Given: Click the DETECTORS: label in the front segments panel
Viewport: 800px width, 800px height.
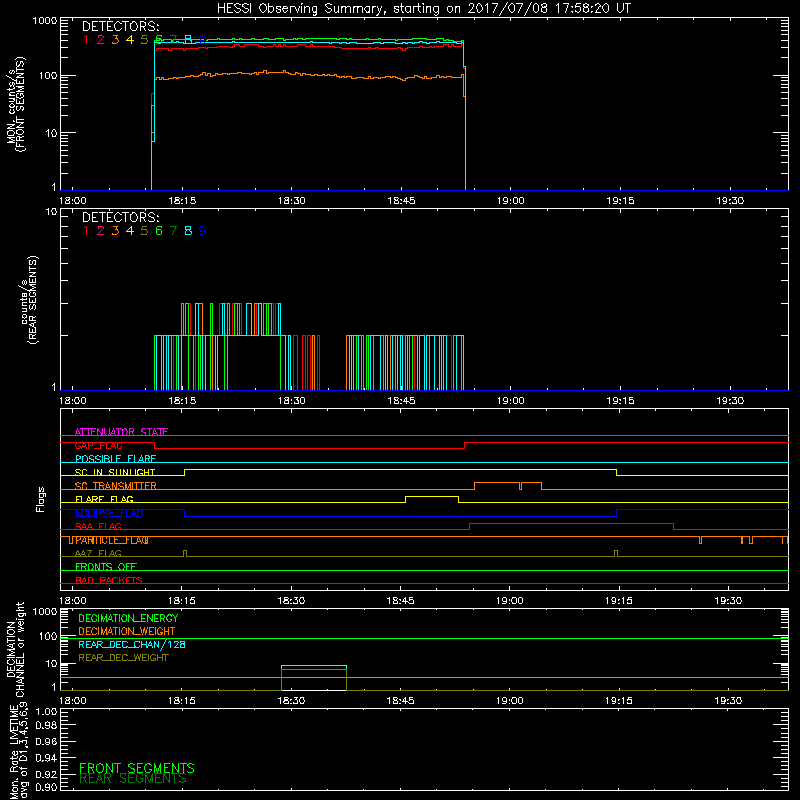Looking at the screenshot, I should 121,27.
